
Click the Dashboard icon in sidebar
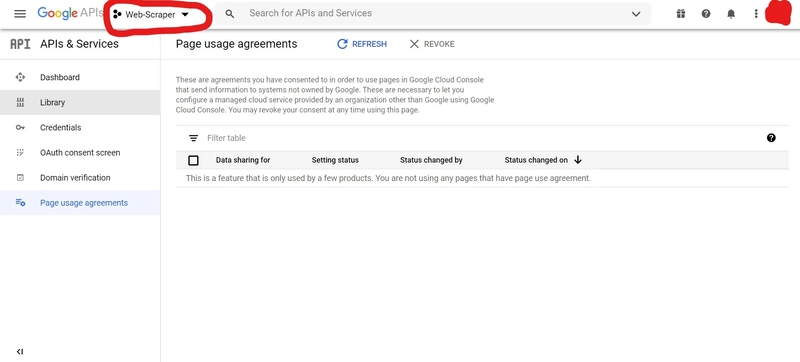click(x=20, y=77)
